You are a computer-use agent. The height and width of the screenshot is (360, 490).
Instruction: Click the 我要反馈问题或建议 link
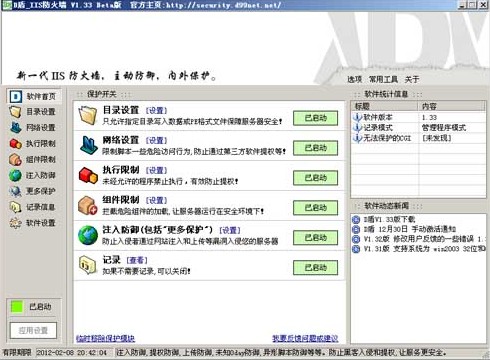[305, 338]
